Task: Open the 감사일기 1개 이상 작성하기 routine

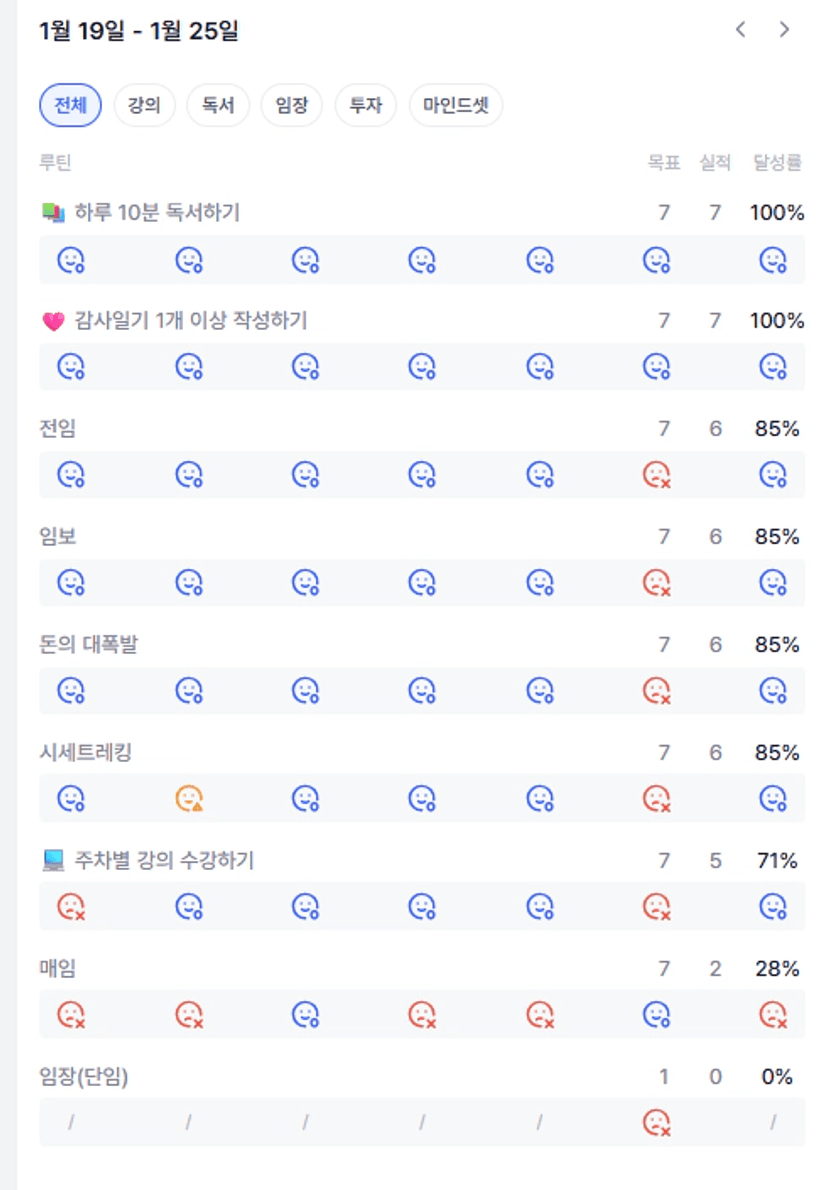Action: [x=190, y=321]
